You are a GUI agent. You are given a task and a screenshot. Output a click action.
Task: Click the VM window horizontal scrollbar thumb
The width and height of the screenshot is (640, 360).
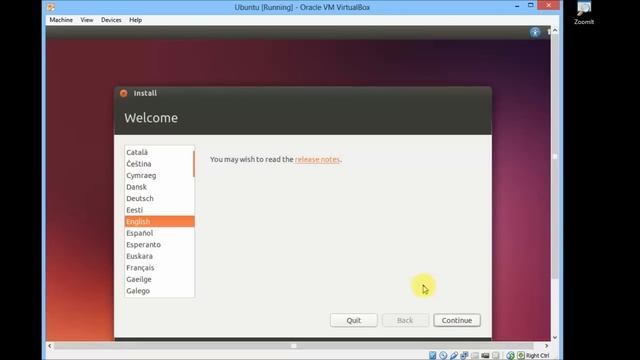[x=293, y=346]
